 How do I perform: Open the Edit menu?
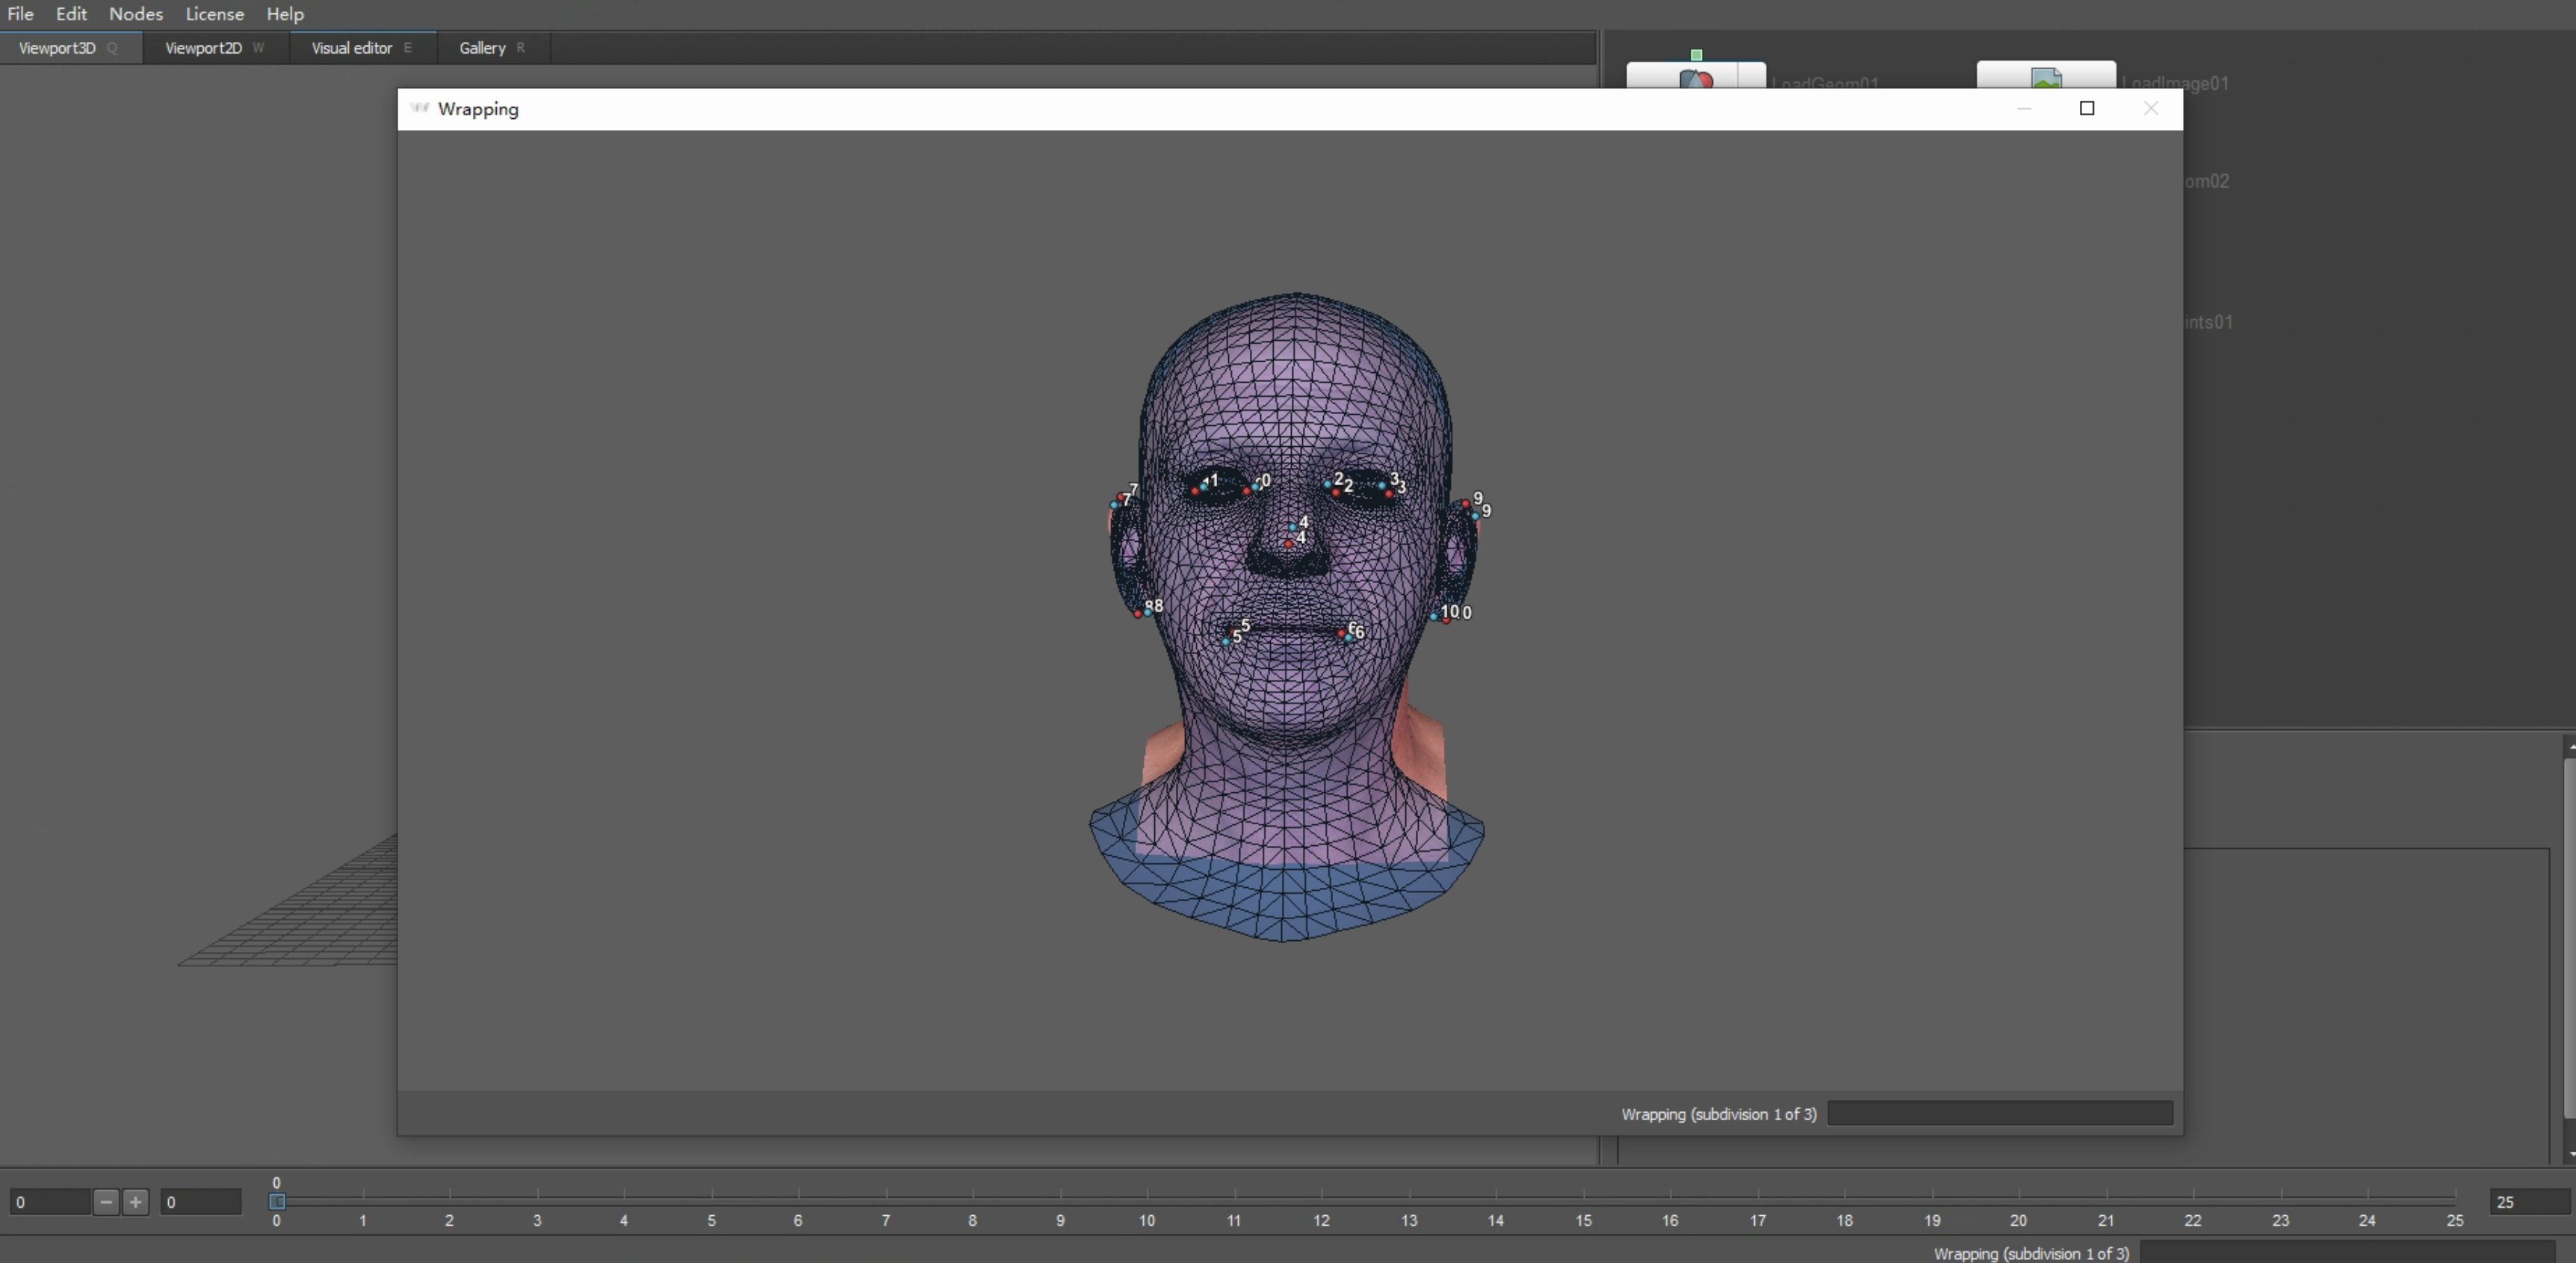71,14
